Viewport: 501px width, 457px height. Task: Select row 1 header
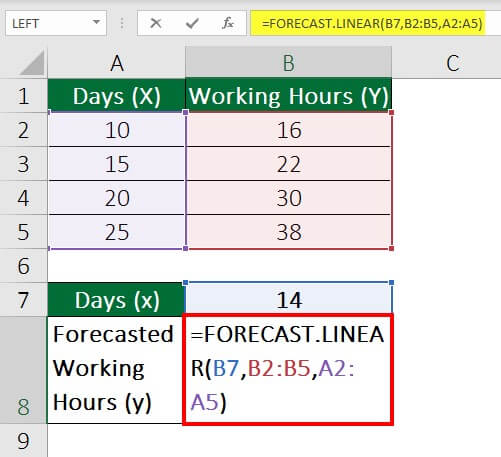coord(23,96)
